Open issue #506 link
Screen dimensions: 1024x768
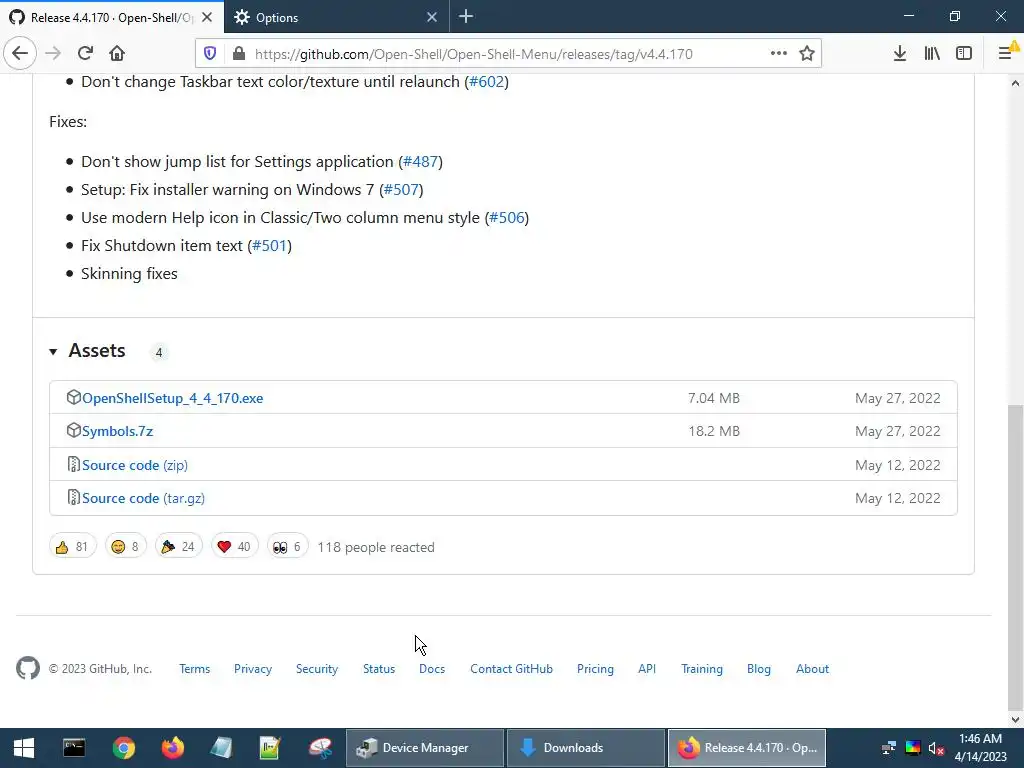click(x=507, y=217)
